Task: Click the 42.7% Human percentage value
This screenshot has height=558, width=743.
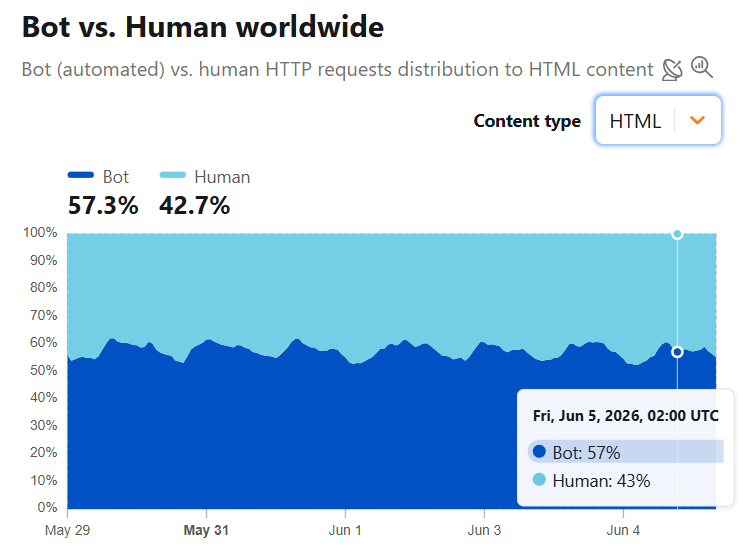Action: pyautogui.click(x=194, y=206)
